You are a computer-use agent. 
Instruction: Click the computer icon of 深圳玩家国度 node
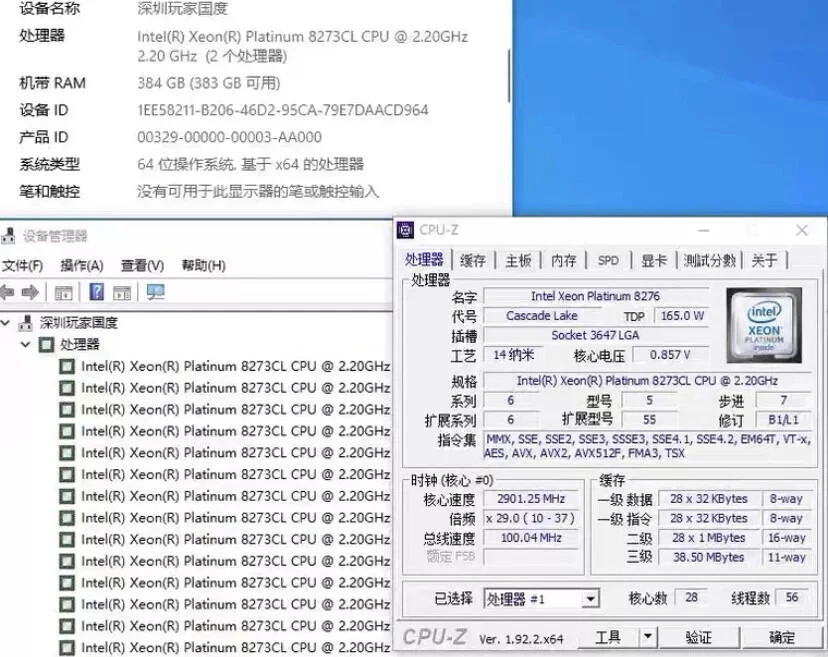coord(25,323)
